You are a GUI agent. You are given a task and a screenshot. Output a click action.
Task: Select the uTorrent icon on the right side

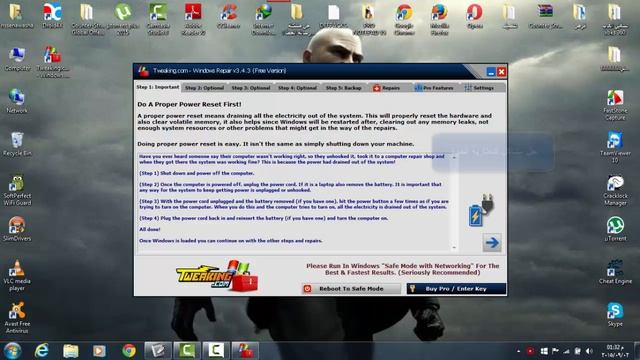pyautogui.click(x=615, y=229)
